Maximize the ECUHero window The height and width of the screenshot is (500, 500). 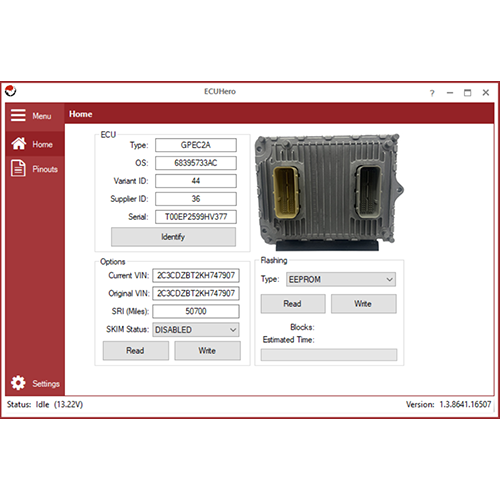tap(468, 93)
